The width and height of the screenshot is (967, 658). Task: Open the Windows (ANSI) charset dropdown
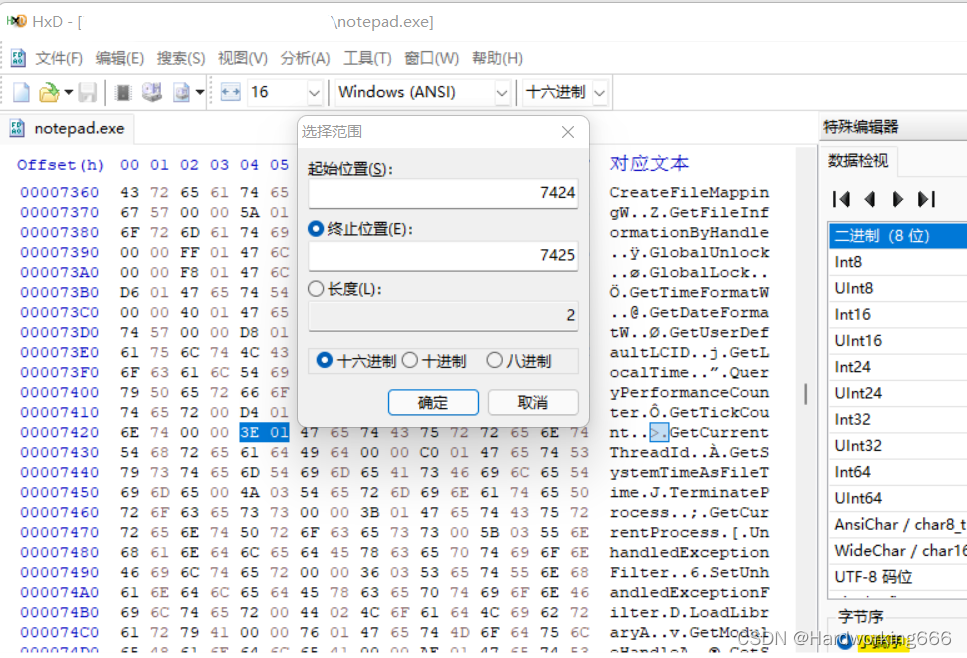pyautogui.click(x=502, y=93)
